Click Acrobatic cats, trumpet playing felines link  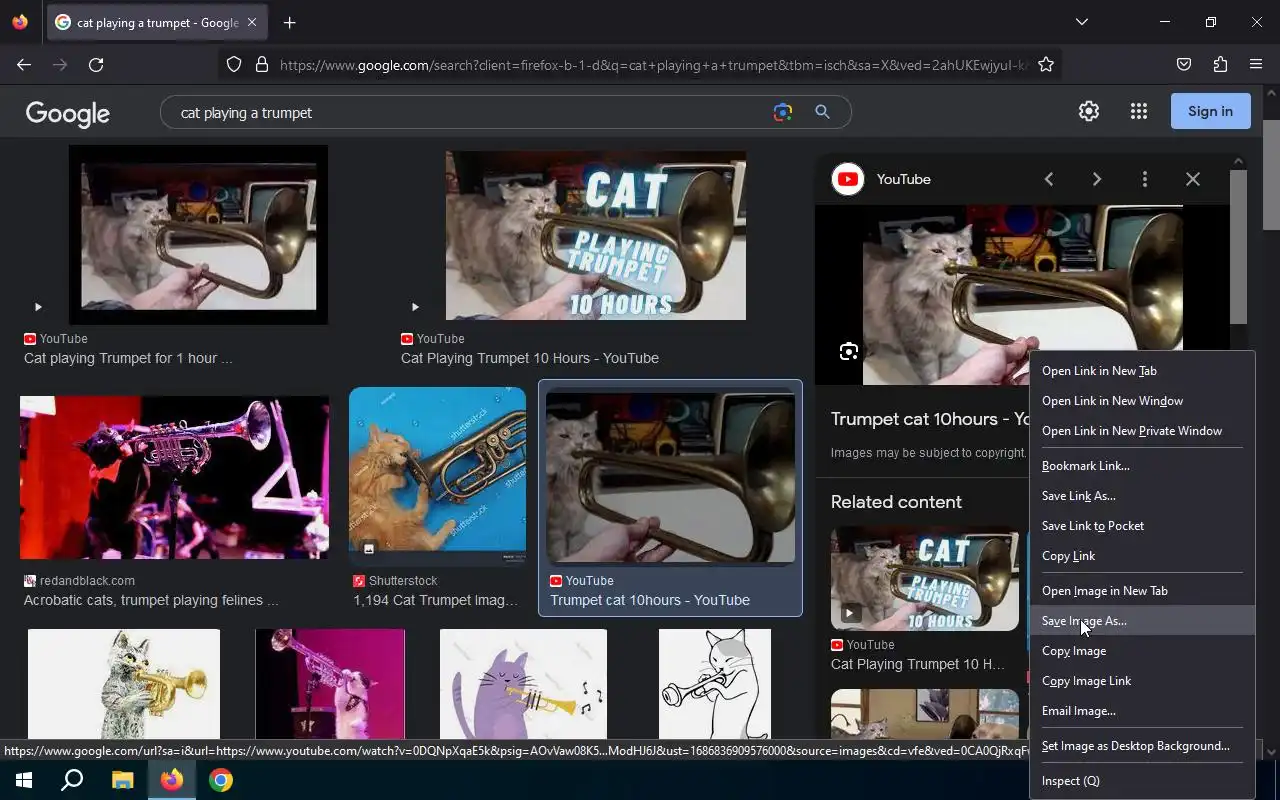pos(151,600)
